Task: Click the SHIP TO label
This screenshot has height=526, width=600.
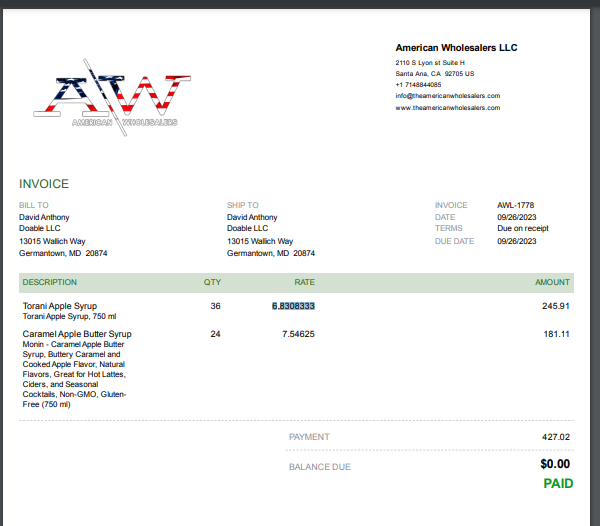Action: coord(243,205)
